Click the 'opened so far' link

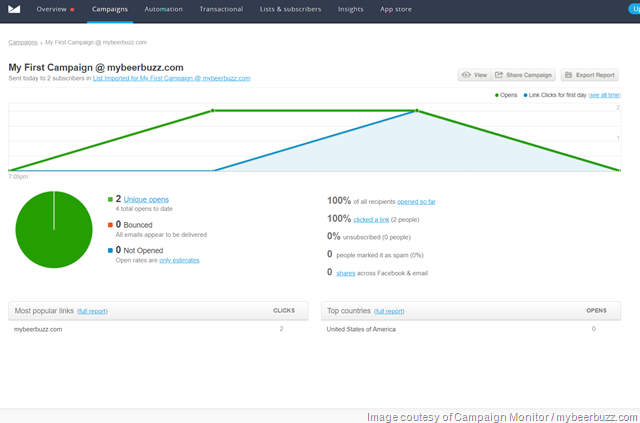416,202
